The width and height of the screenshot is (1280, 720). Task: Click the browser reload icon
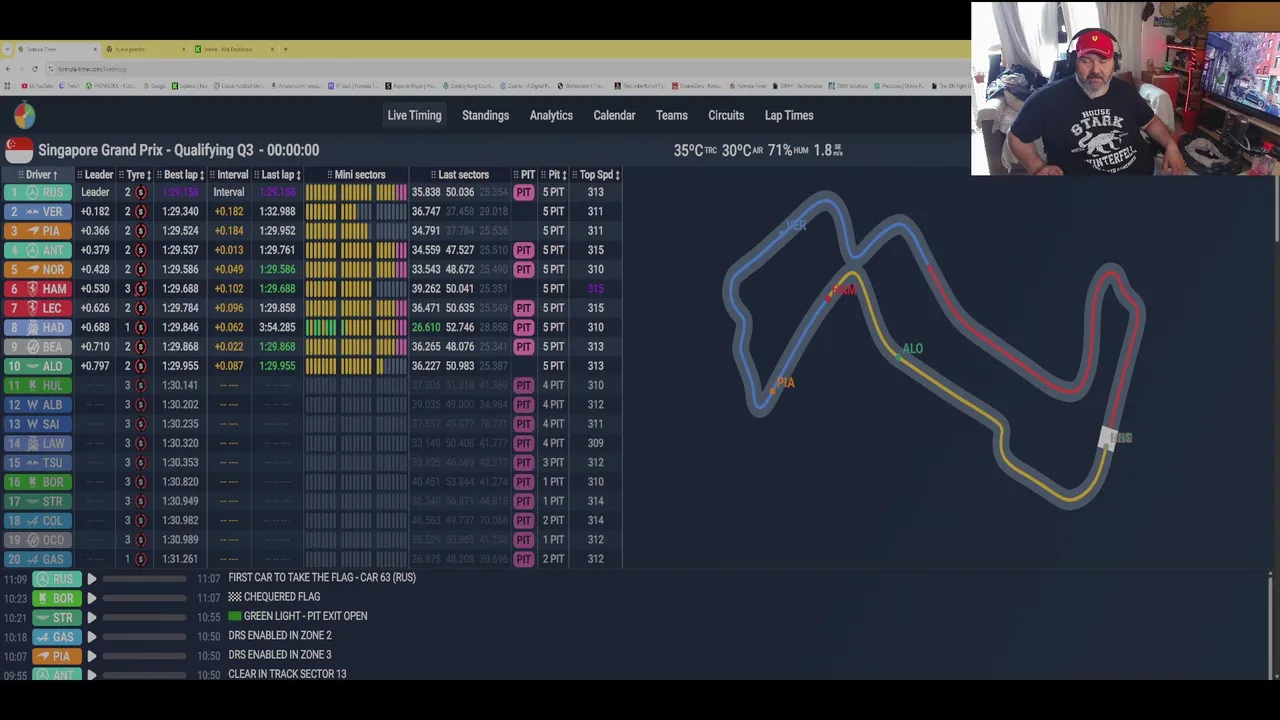pyautogui.click(x=34, y=69)
